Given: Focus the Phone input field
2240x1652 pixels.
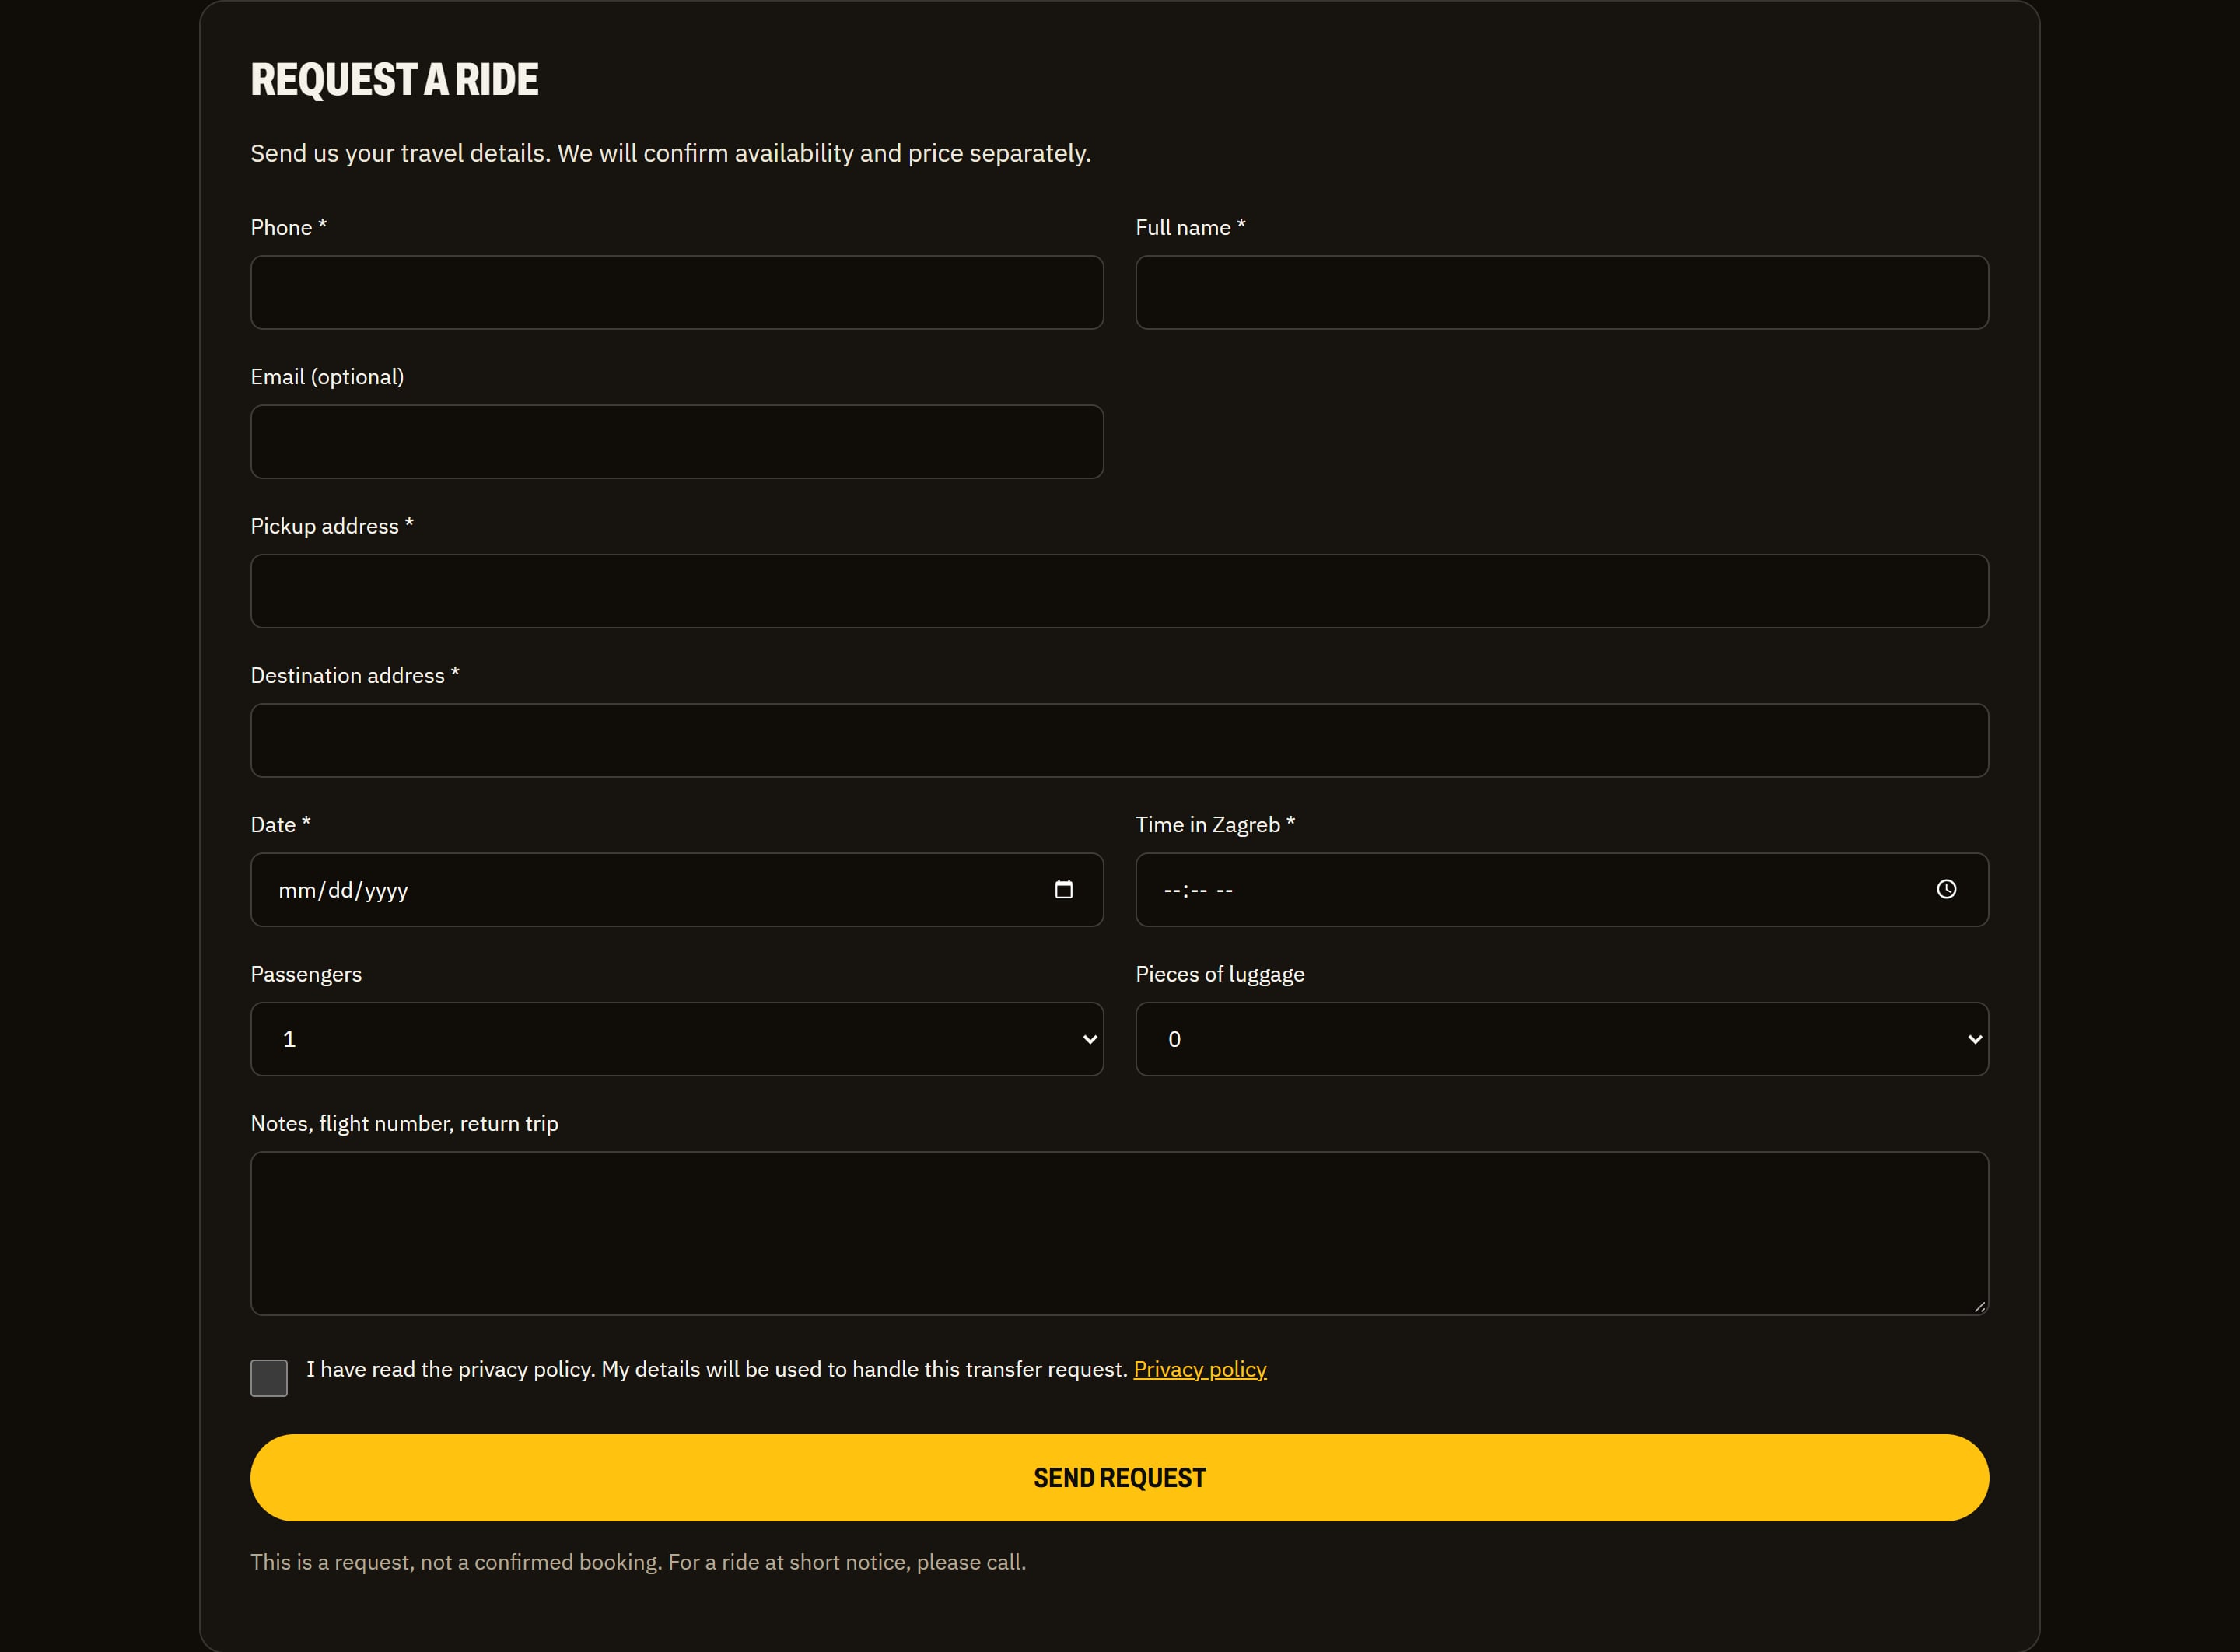Looking at the screenshot, I should pos(677,292).
